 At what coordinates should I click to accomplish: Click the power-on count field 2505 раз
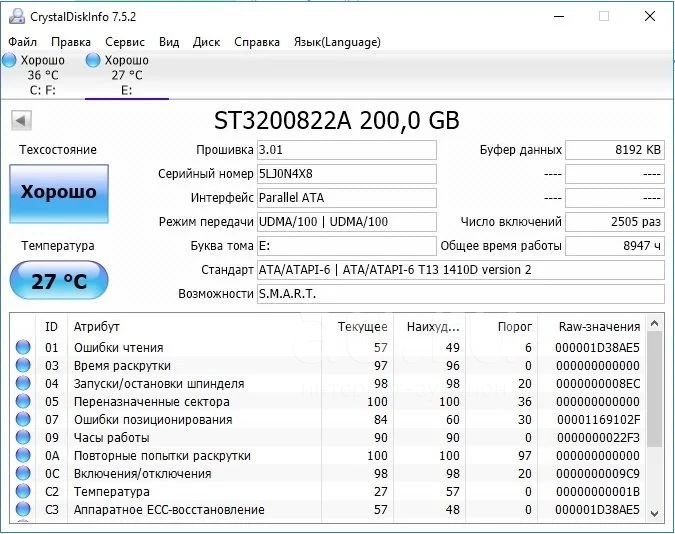click(x=615, y=222)
